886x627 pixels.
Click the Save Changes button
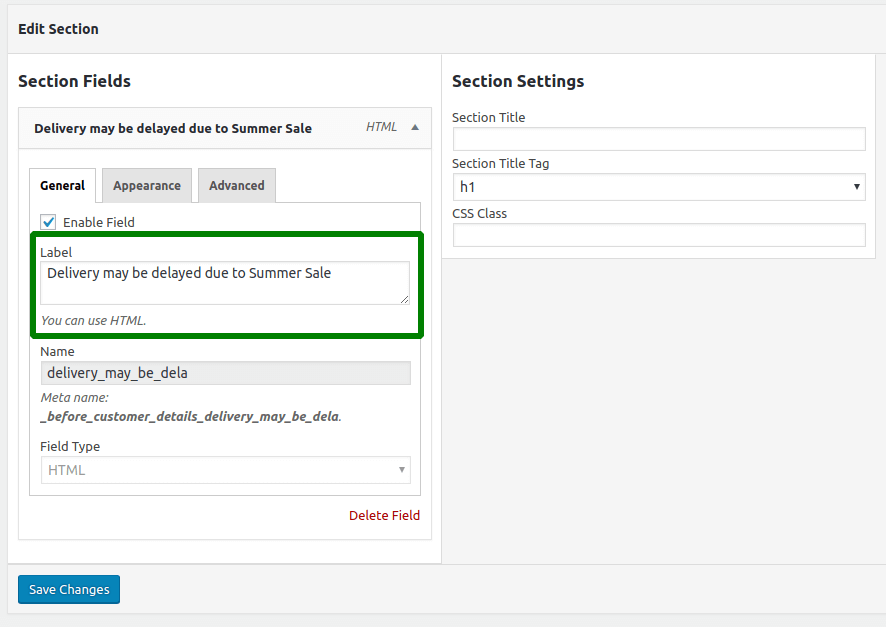[x=69, y=589]
